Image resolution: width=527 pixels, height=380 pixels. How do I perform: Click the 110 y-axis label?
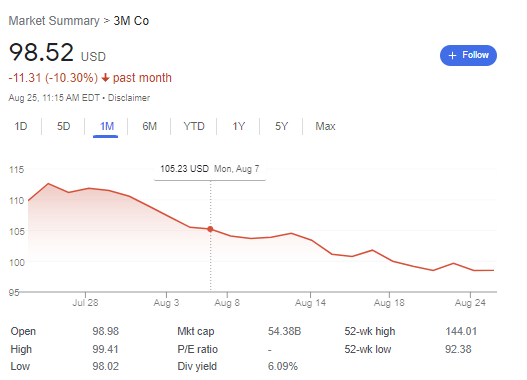coord(16,201)
